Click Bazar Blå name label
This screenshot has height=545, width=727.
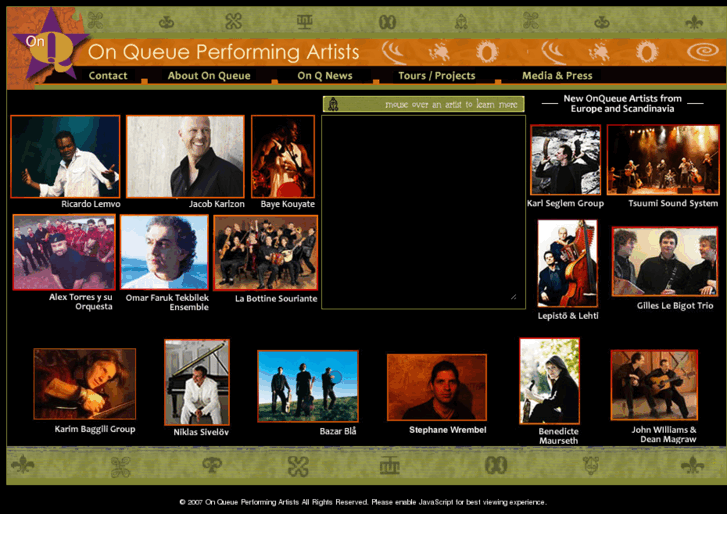(x=338, y=431)
